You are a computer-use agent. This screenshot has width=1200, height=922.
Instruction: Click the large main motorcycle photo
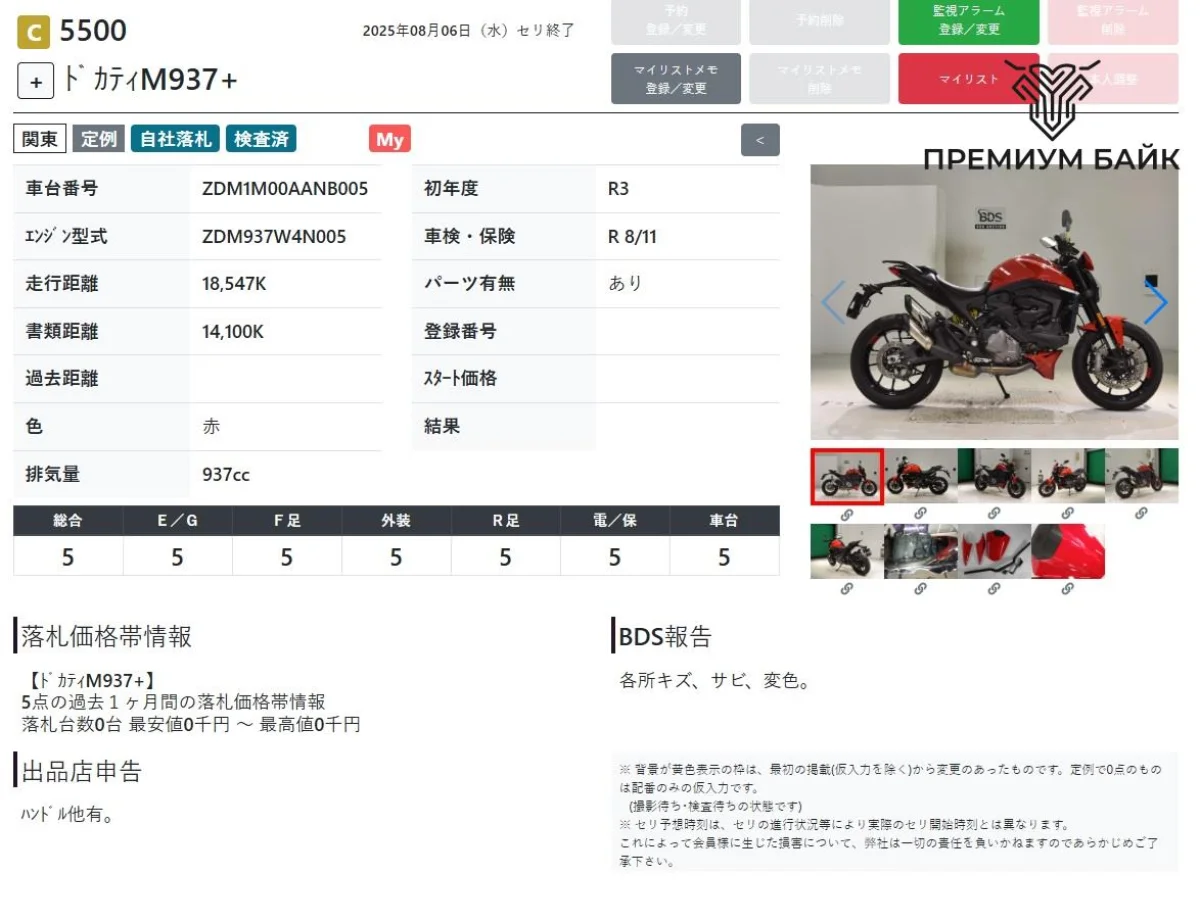point(994,302)
